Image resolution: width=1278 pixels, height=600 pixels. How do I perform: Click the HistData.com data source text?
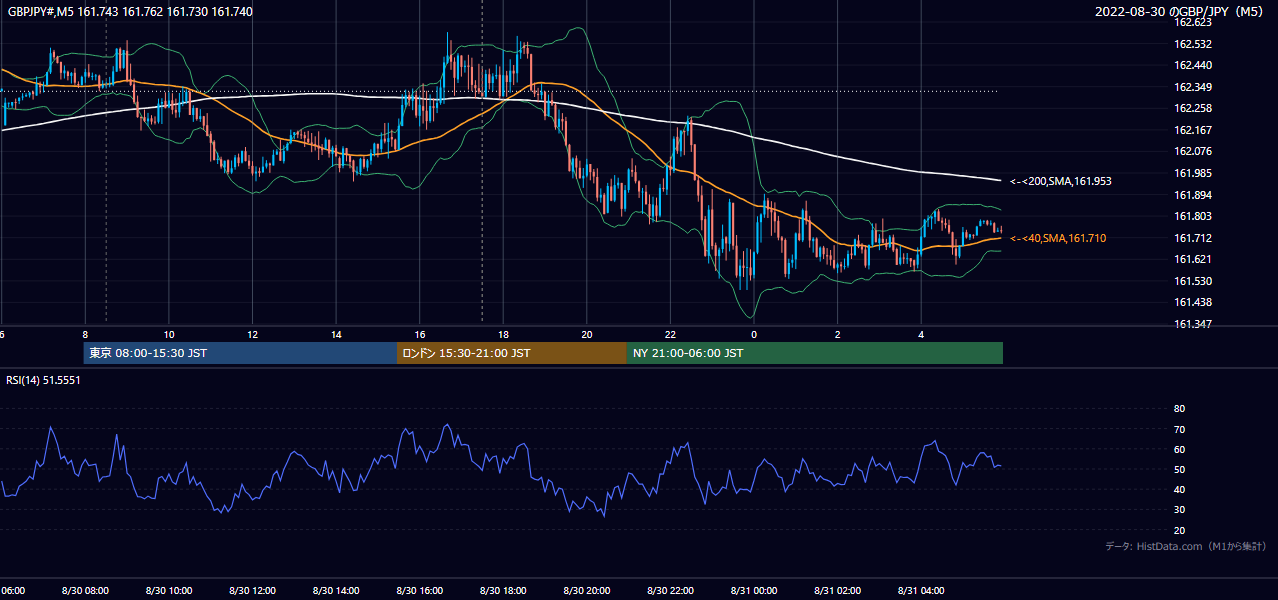pyautogui.click(x=1186, y=546)
